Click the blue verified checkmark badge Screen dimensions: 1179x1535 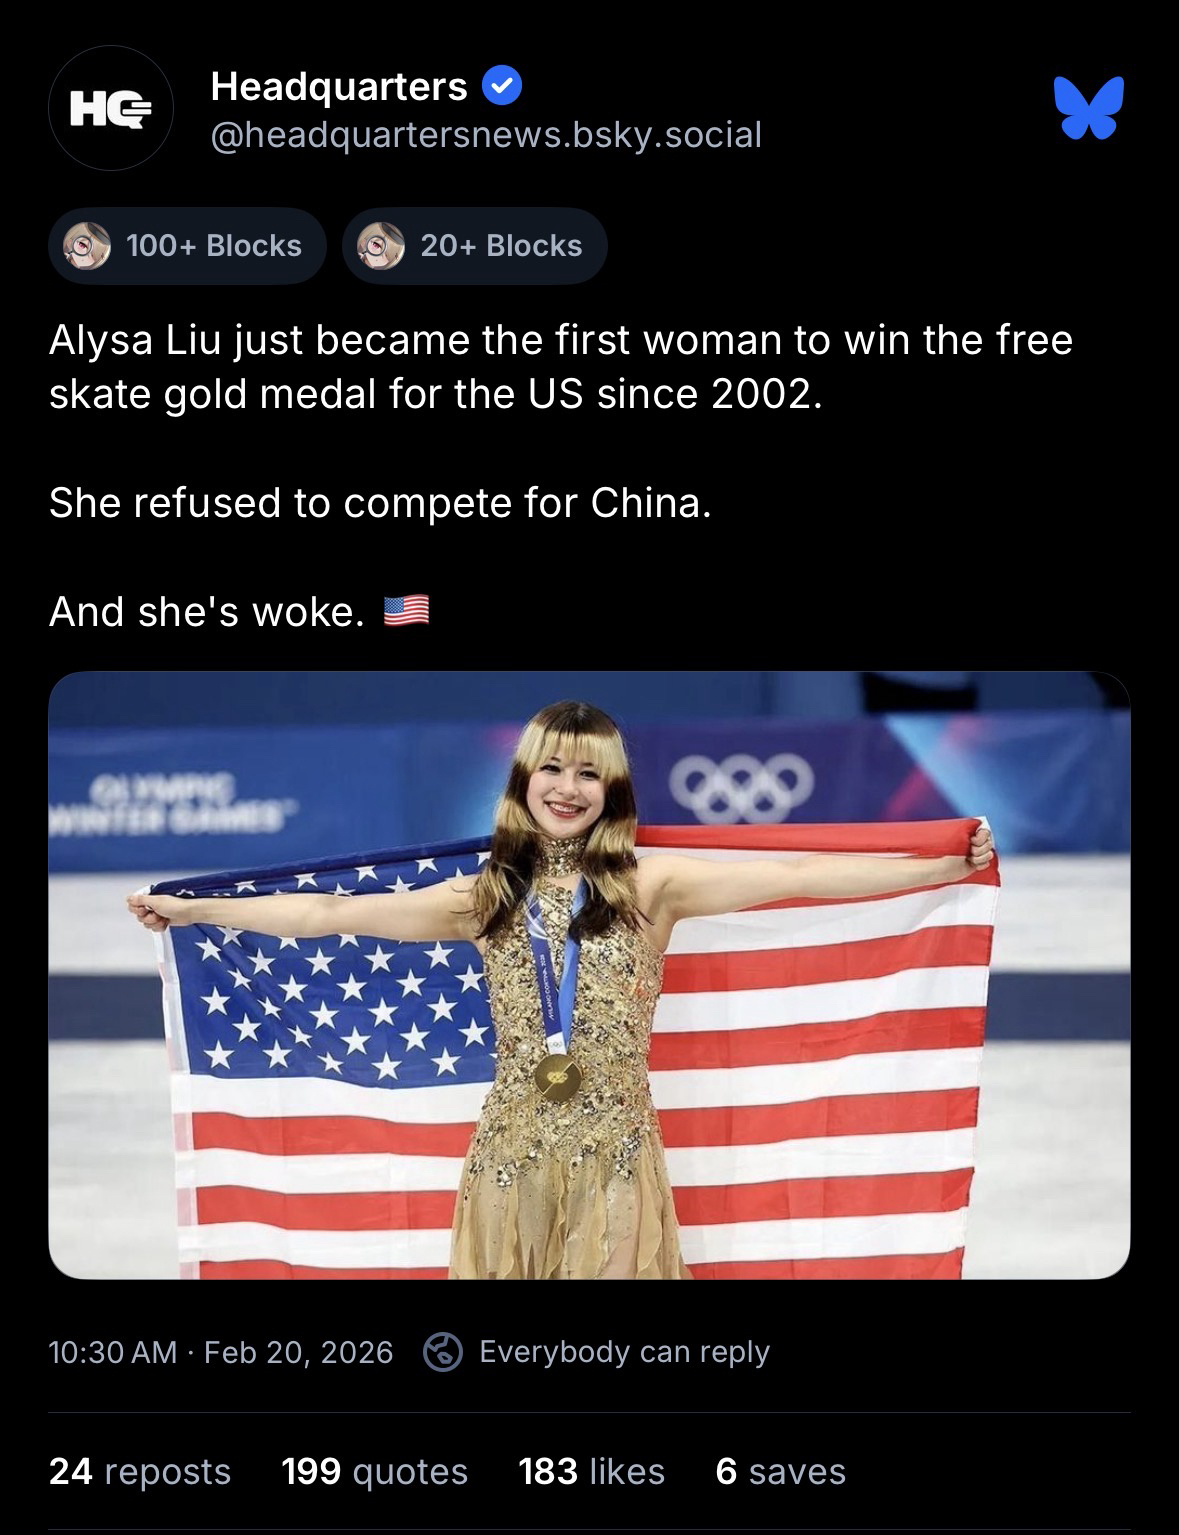click(x=502, y=87)
